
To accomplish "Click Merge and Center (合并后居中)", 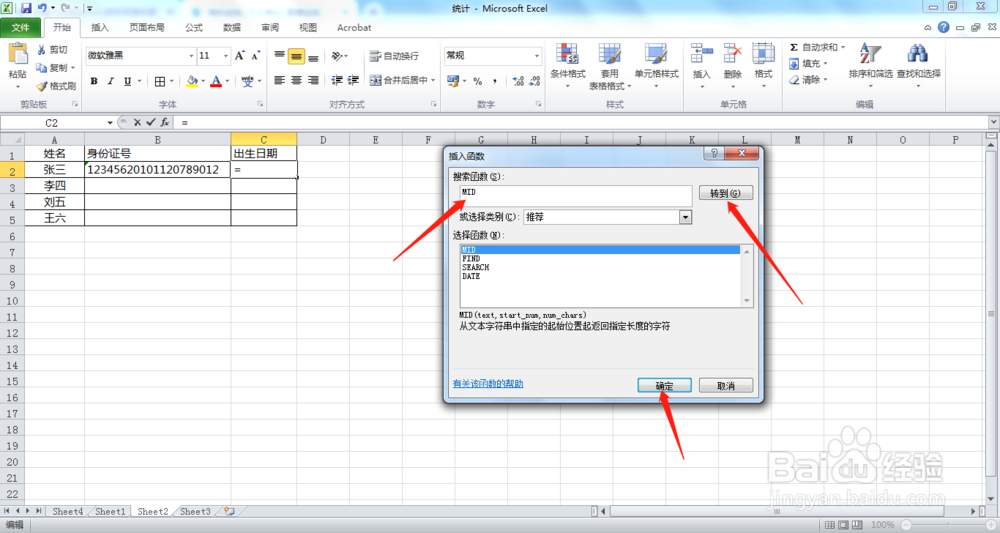I will click(399, 80).
